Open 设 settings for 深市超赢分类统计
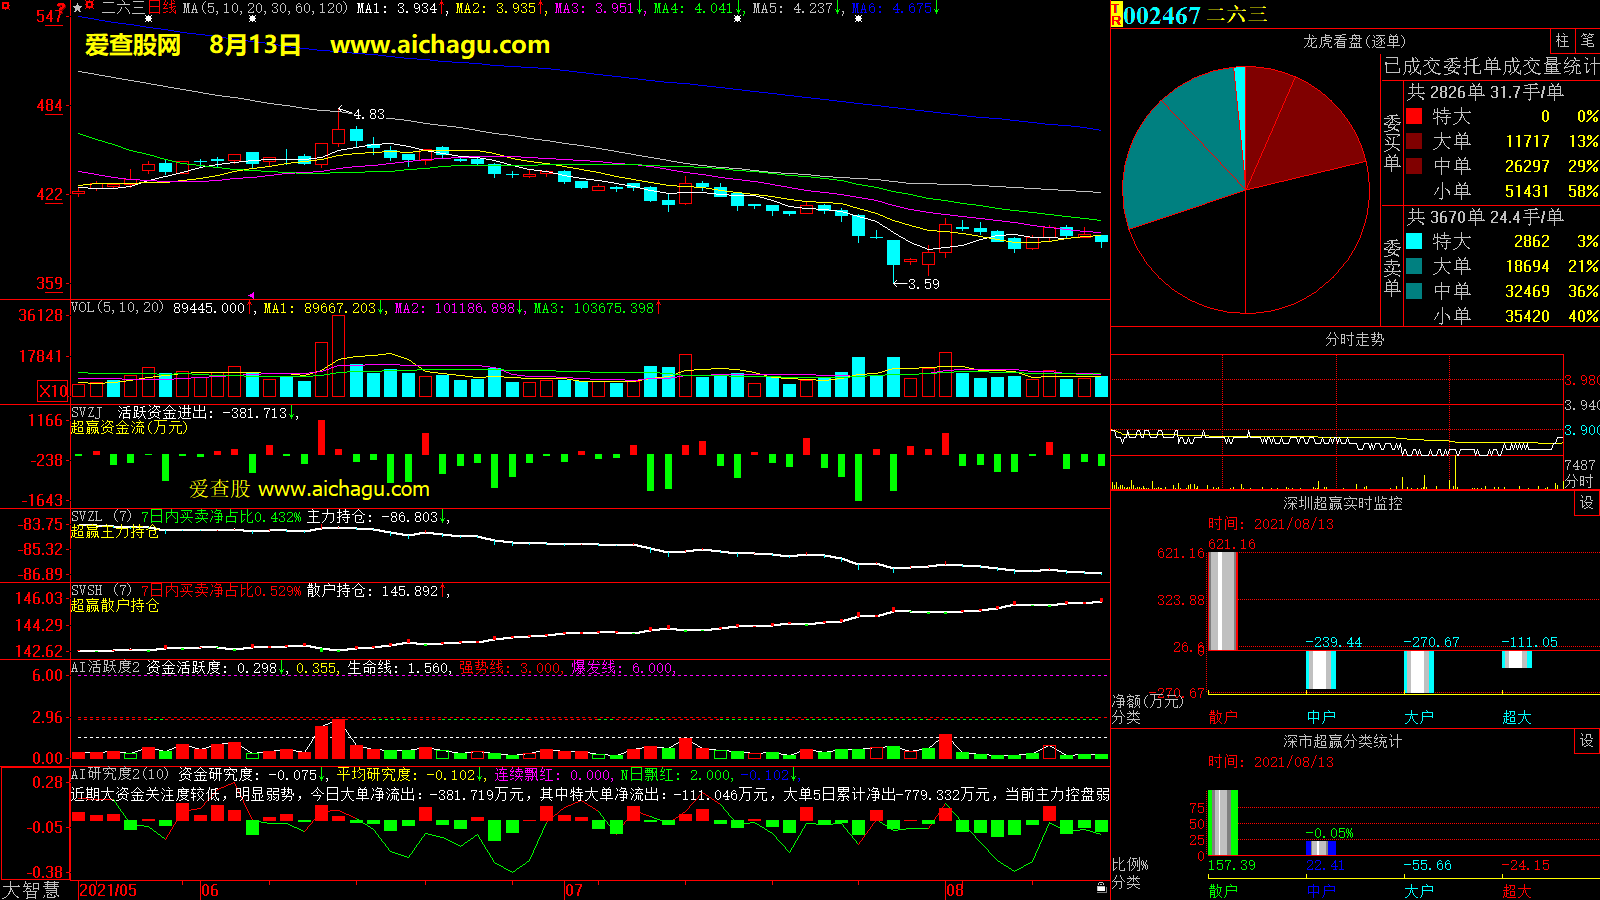1600x900 pixels. click(1586, 741)
